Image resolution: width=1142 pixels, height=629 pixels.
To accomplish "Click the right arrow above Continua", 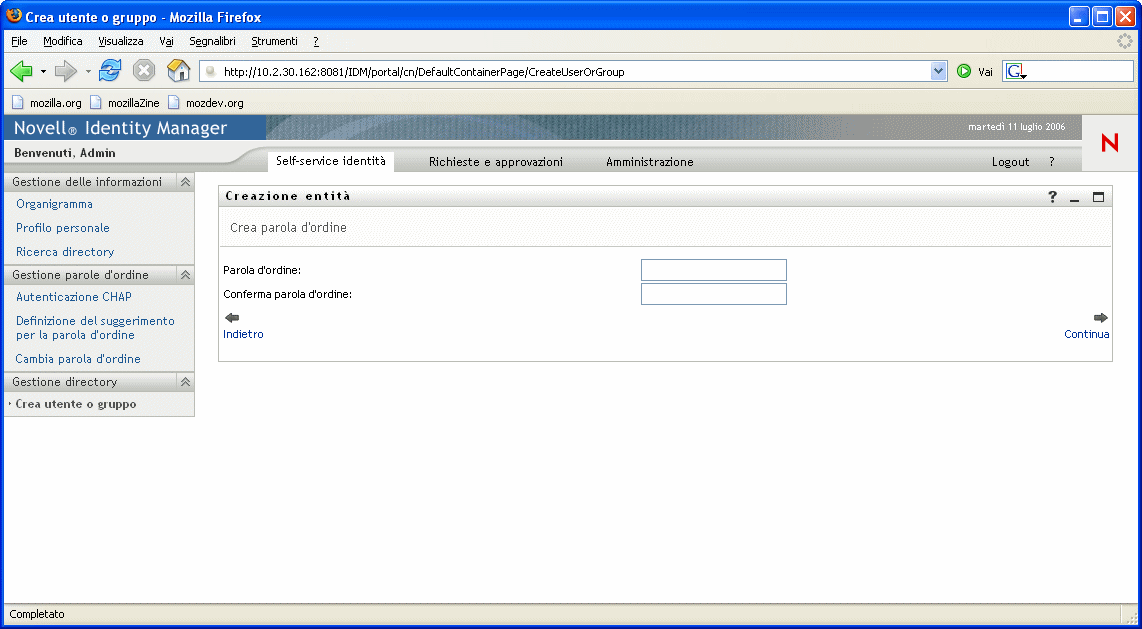I will [x=1100, y=317].
